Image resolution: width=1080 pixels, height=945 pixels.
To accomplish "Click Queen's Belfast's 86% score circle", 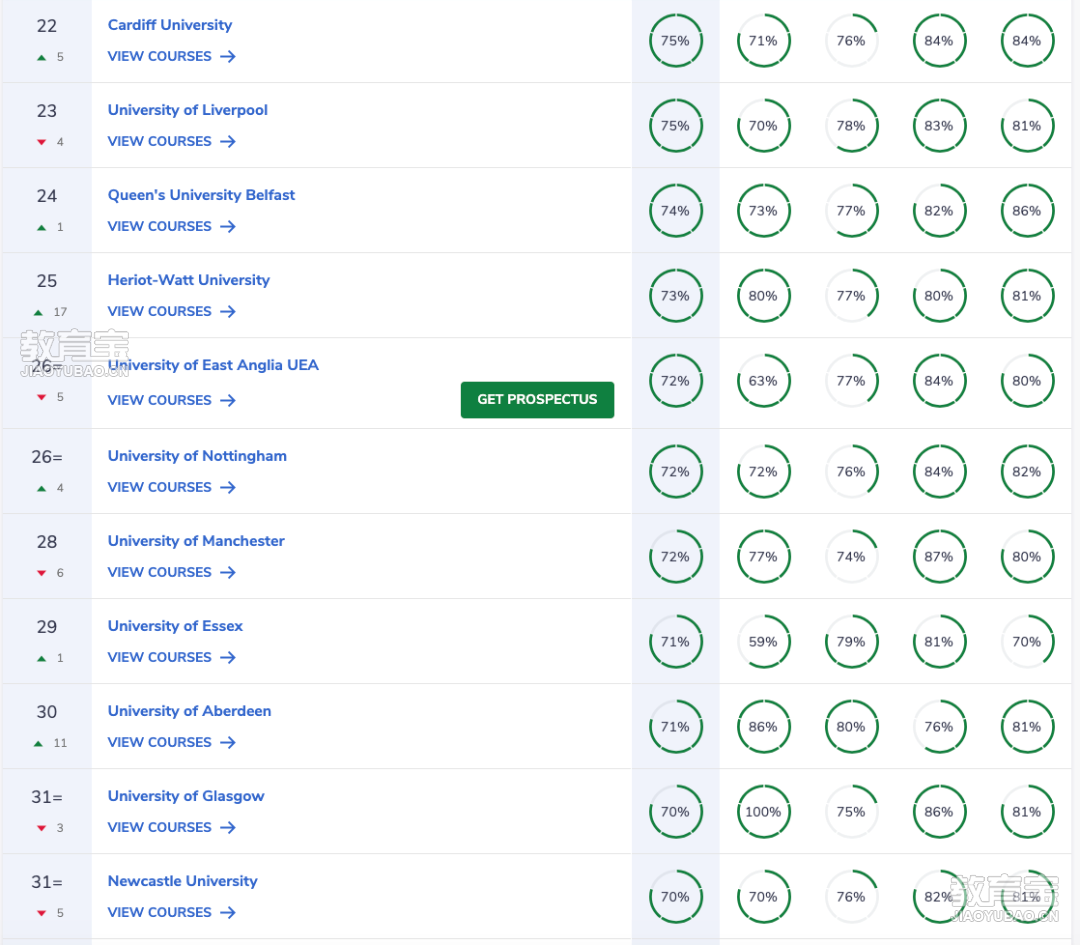I will click(x=1027, y=211).
